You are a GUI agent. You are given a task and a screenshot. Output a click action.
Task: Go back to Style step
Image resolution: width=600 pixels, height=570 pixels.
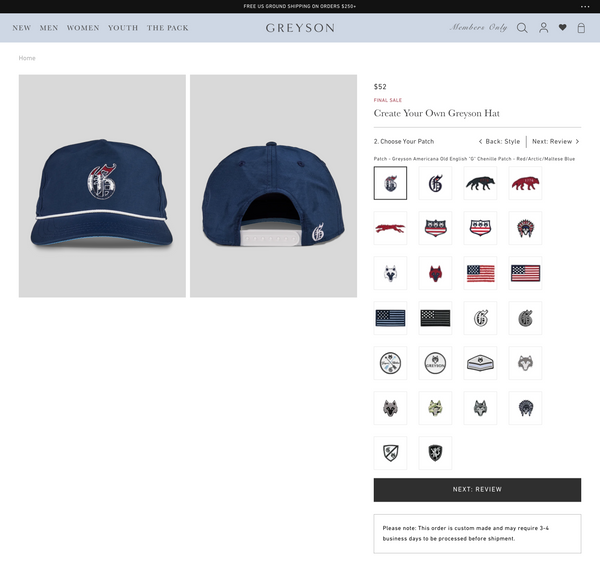[x=499, y=142]
